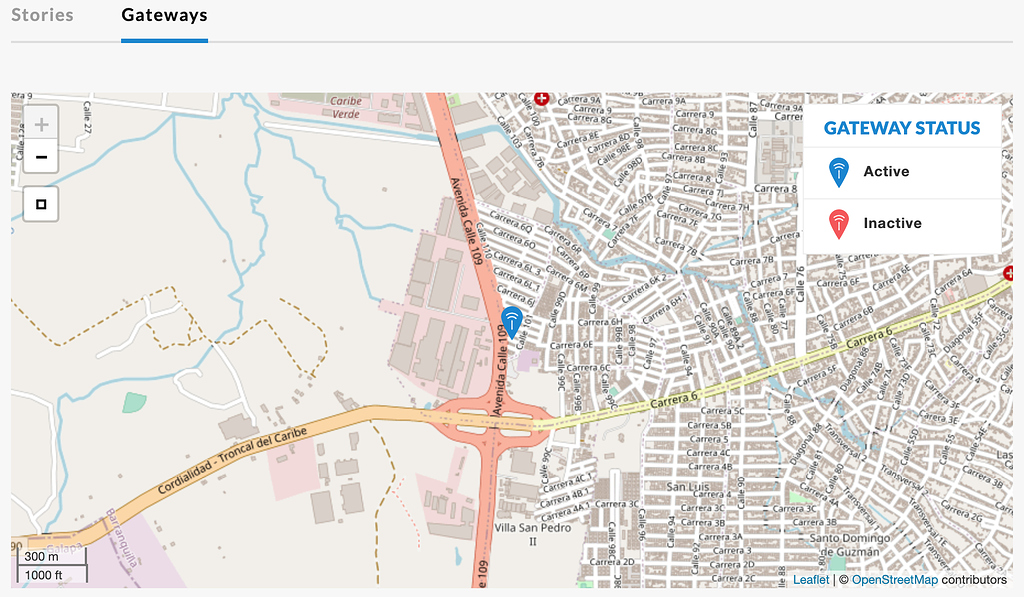The image size is (1024, 597).
Task: Zoom in using the plus control
Action: click(x=40, y=123)
